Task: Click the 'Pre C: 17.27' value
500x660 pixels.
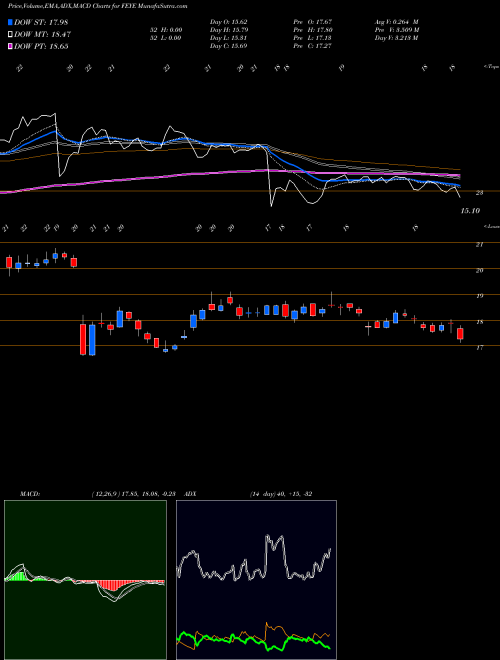Action: [x=314, y=46]
